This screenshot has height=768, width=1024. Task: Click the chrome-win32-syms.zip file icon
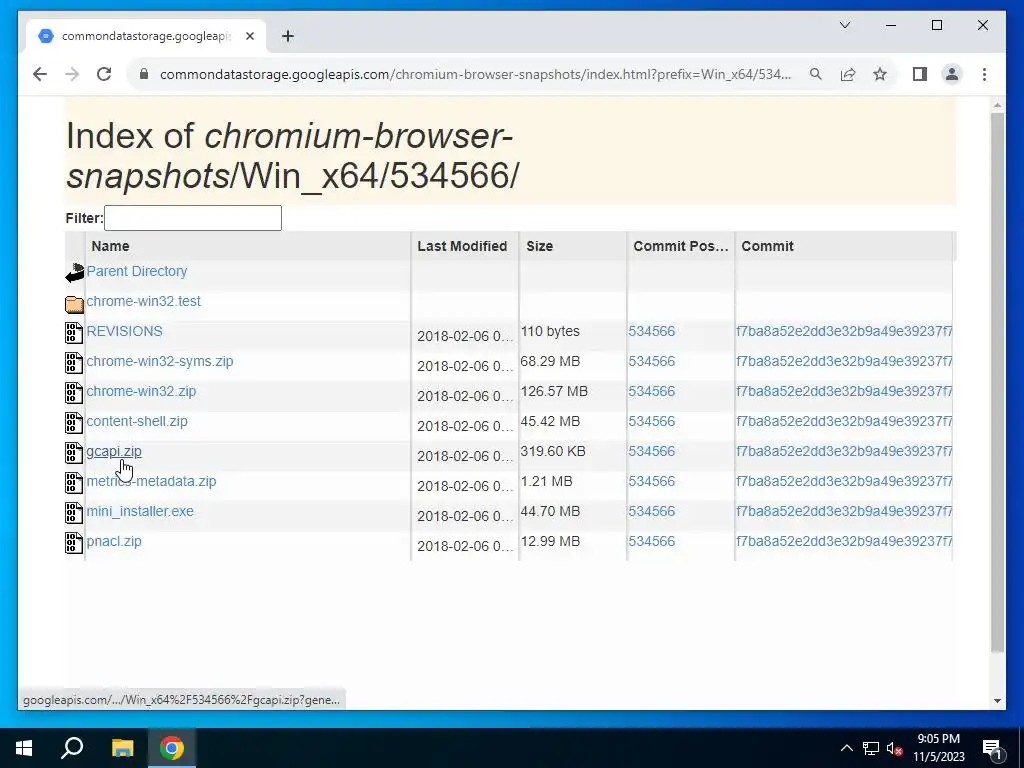tap(74, 362)
